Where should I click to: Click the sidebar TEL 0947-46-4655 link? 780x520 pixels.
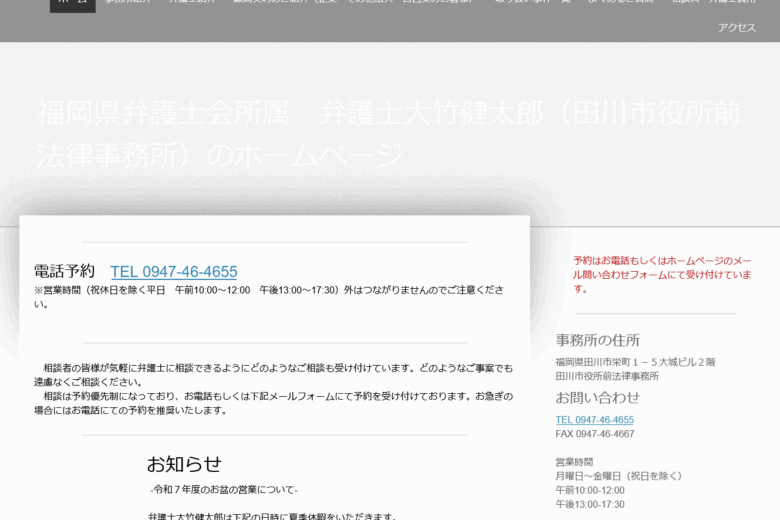(594, 420)
